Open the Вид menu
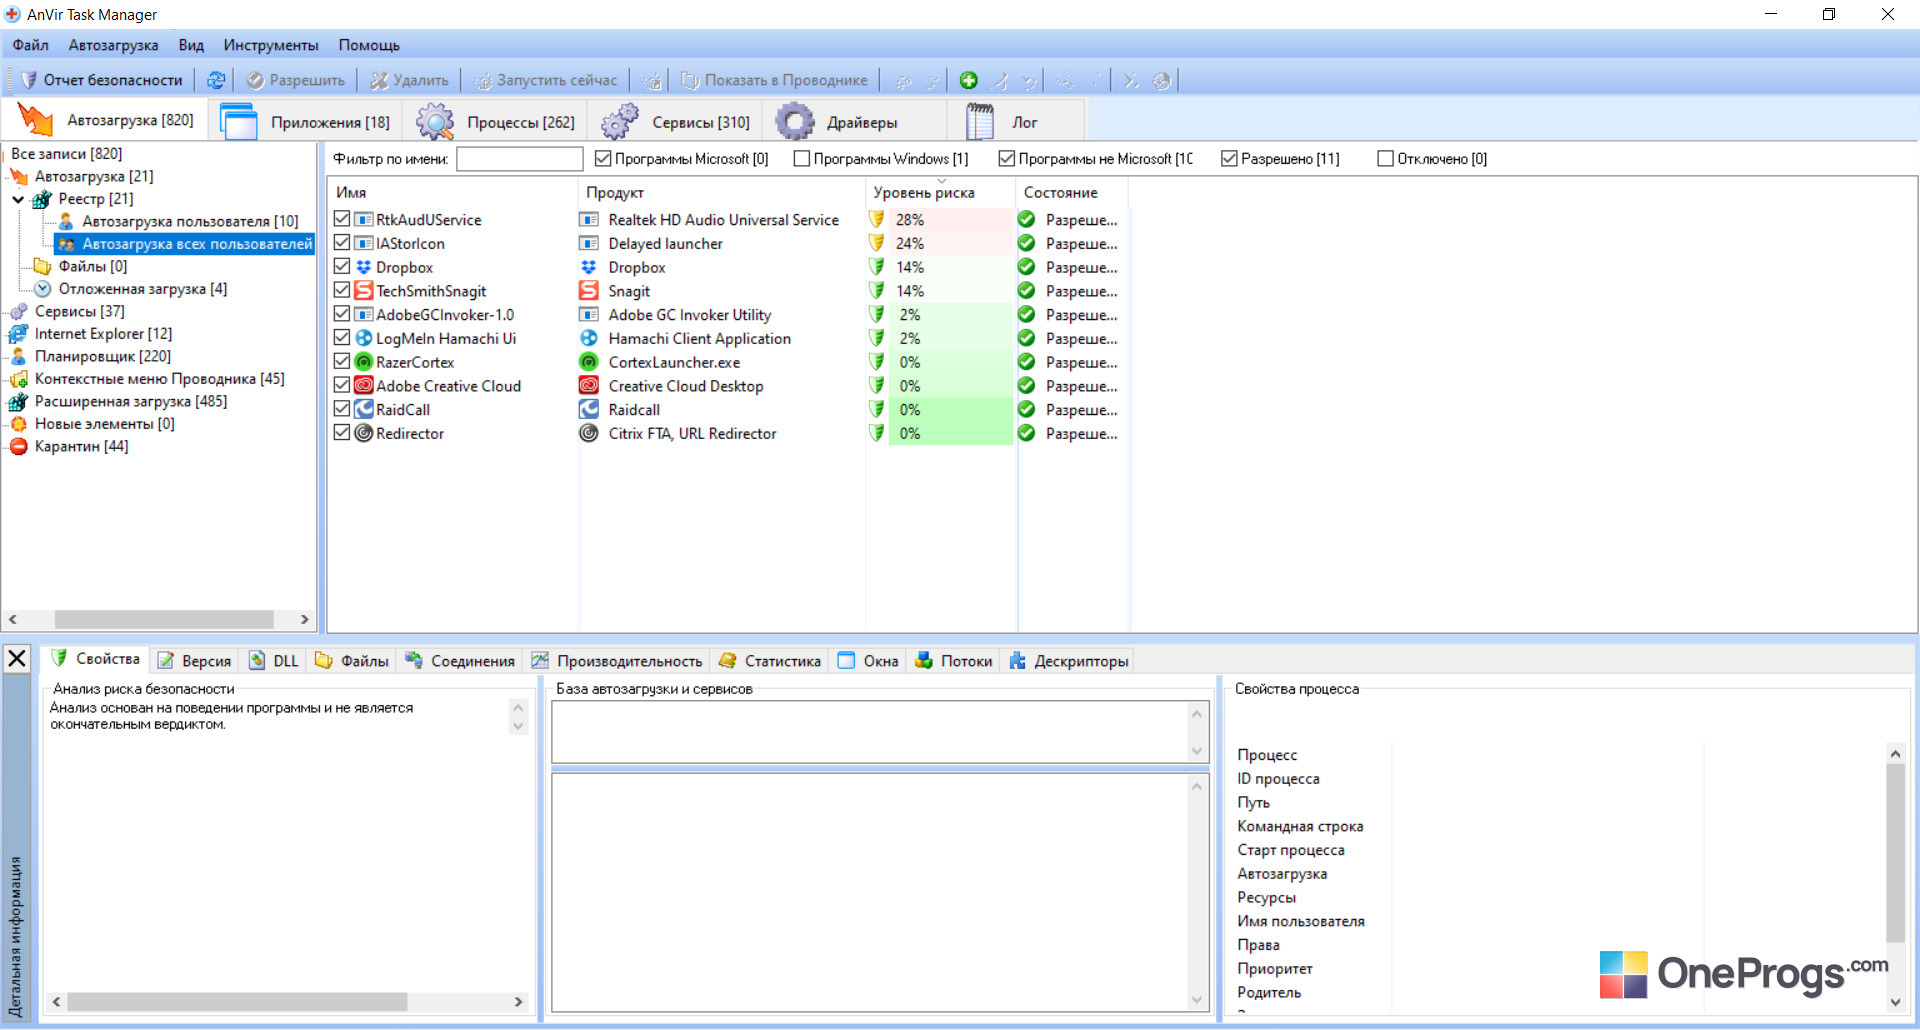Image resolution: width=1920 pixels, height=1030 pixels. [x=191, y=45]
